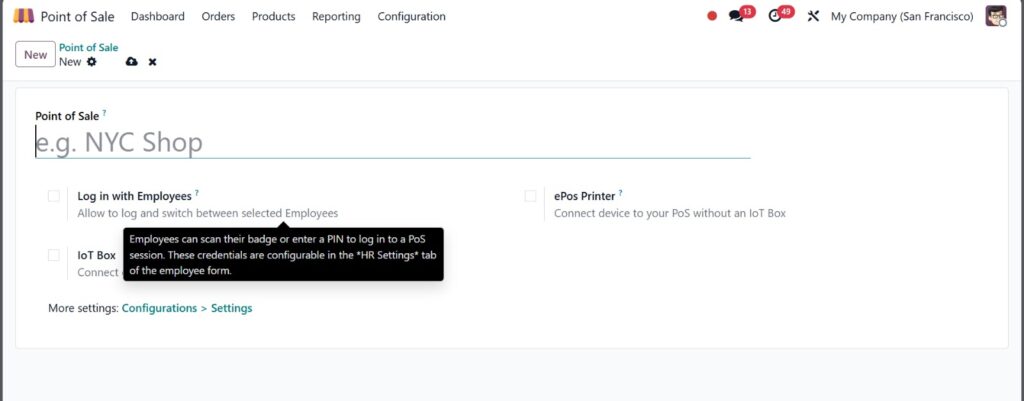Image resolution: width=1024 pixels, height=401 pixels.
Task: Enable the Log in with Employees checkbox
Action: click(54, 196)
